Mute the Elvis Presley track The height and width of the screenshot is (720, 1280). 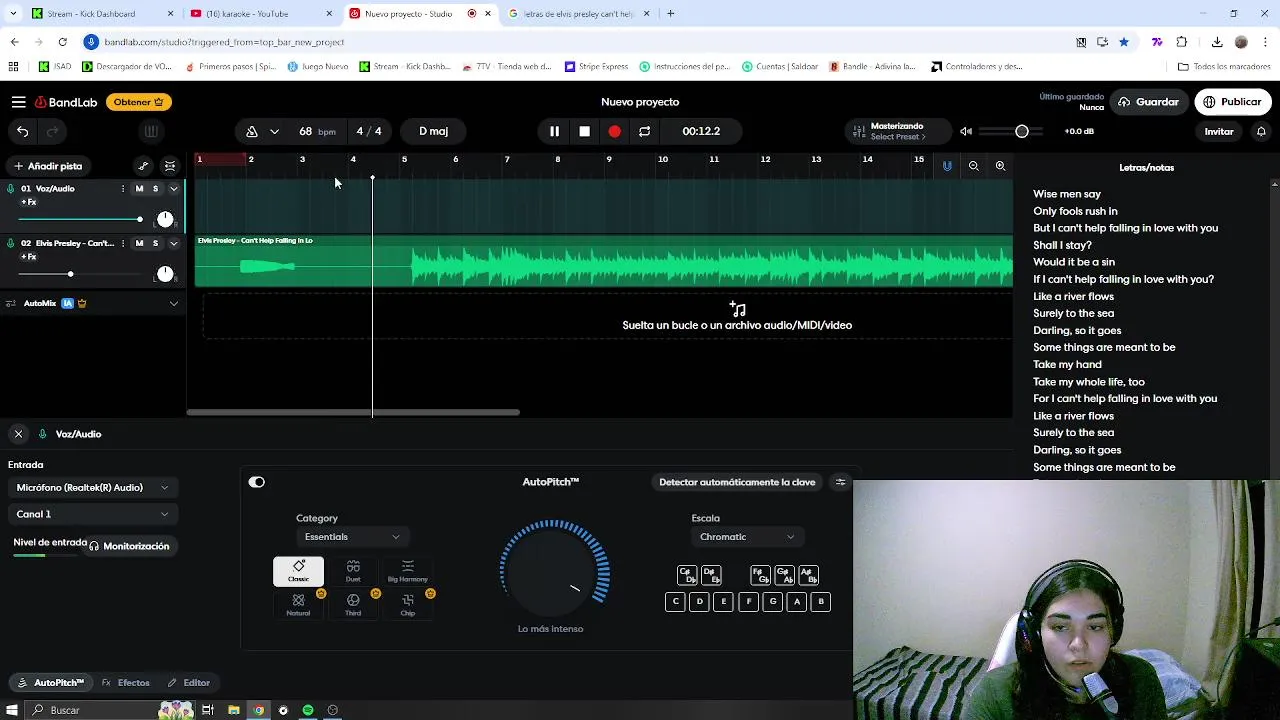coord(139,243)
